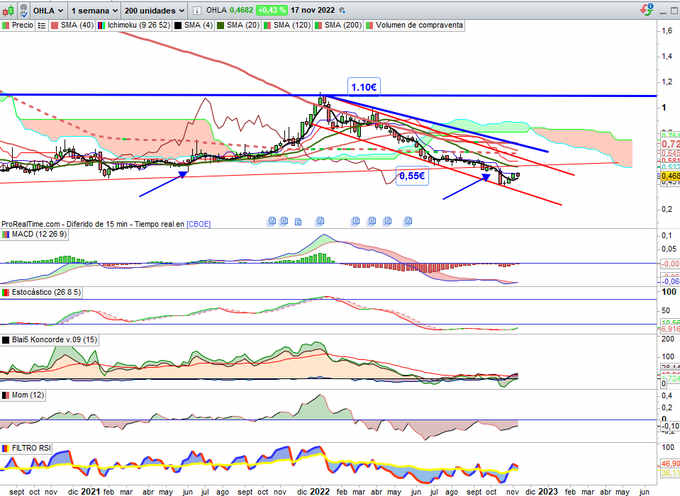Click the instrument info icon

pyautogui.click(x=196, y=10)
